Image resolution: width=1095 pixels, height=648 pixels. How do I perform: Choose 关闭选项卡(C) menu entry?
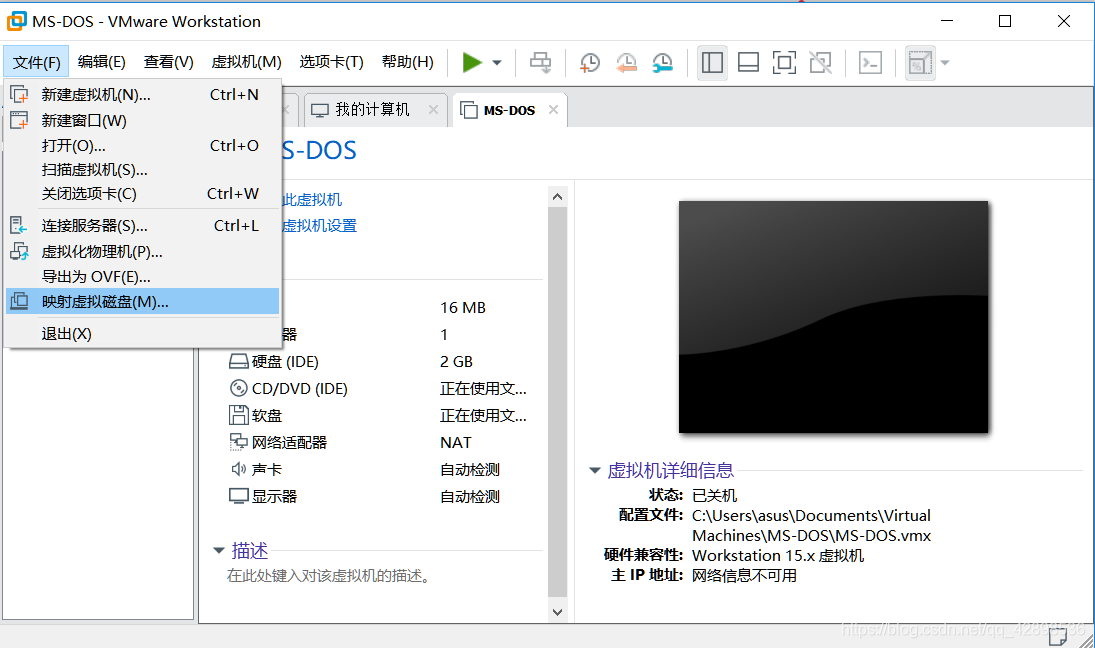click(x=142, y=193)
